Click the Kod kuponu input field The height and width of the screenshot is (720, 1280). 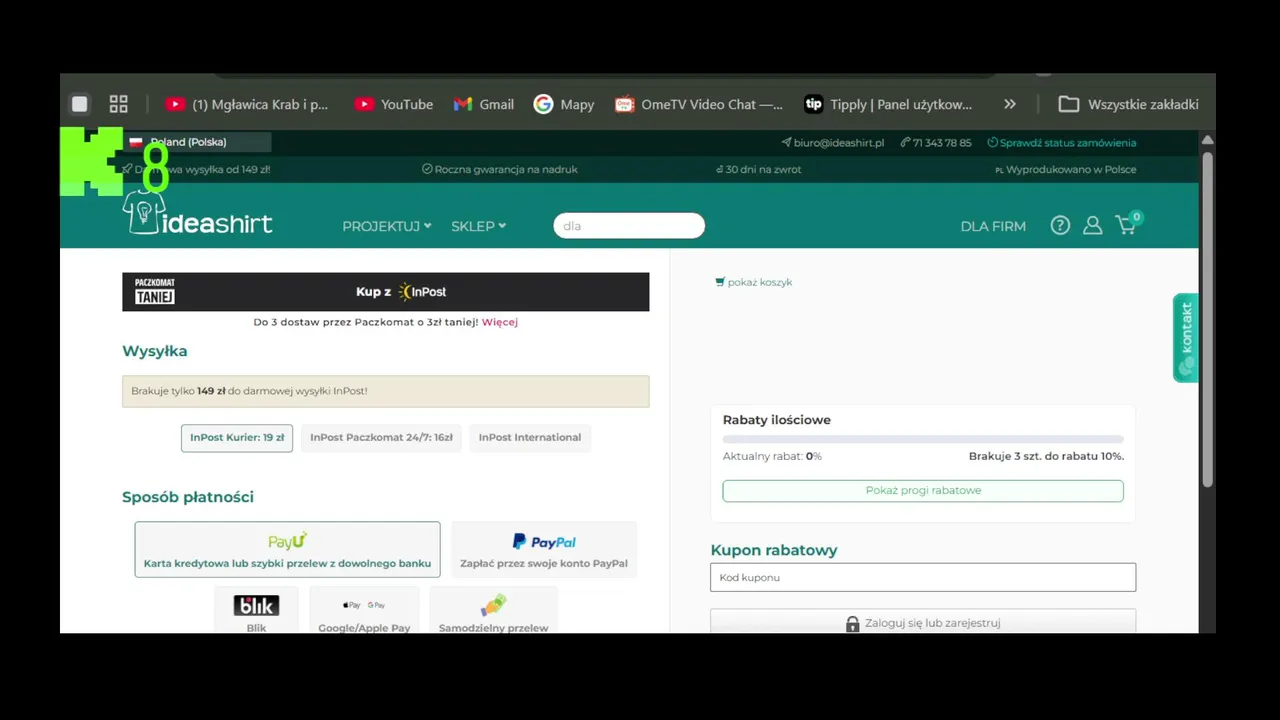coord(923,577)
